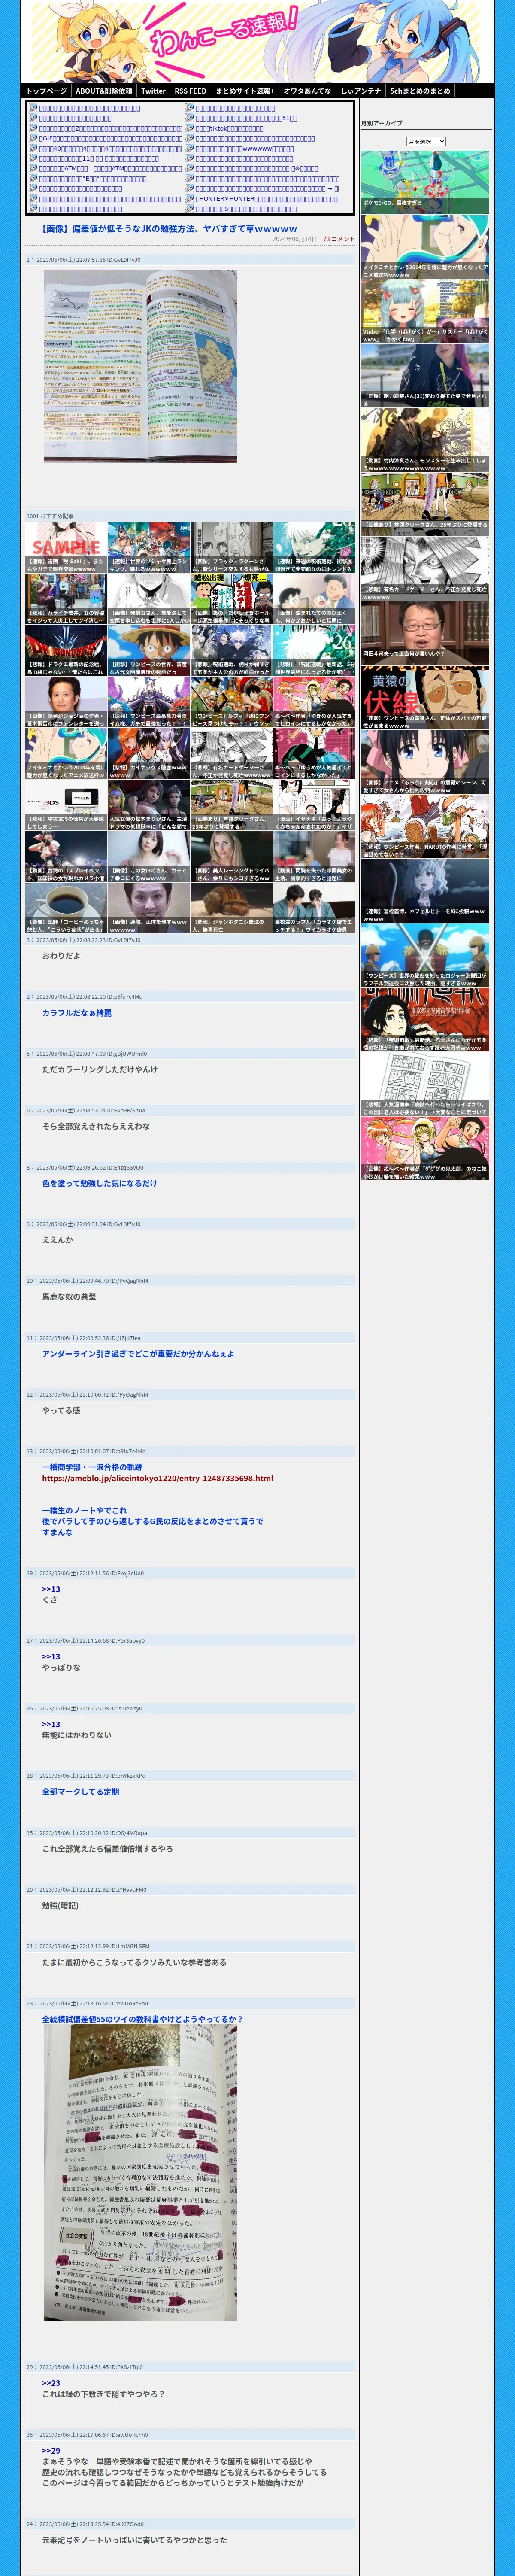Viewport: 515px width, 2576px height.
Task: Click comment 馬鹿な奴の典型
Action: (69, 1296)
